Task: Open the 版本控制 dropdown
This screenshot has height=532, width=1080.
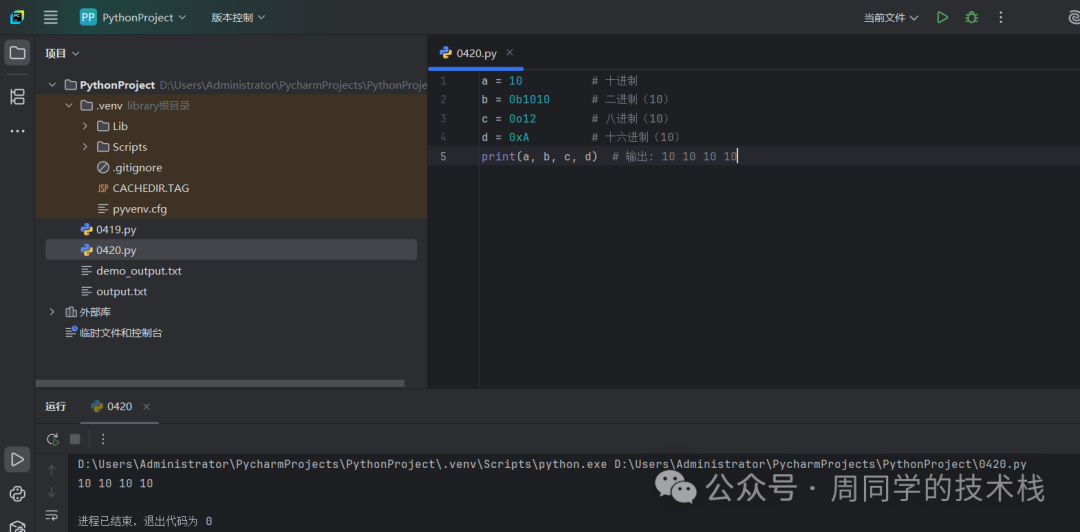Action: (238, 17)
